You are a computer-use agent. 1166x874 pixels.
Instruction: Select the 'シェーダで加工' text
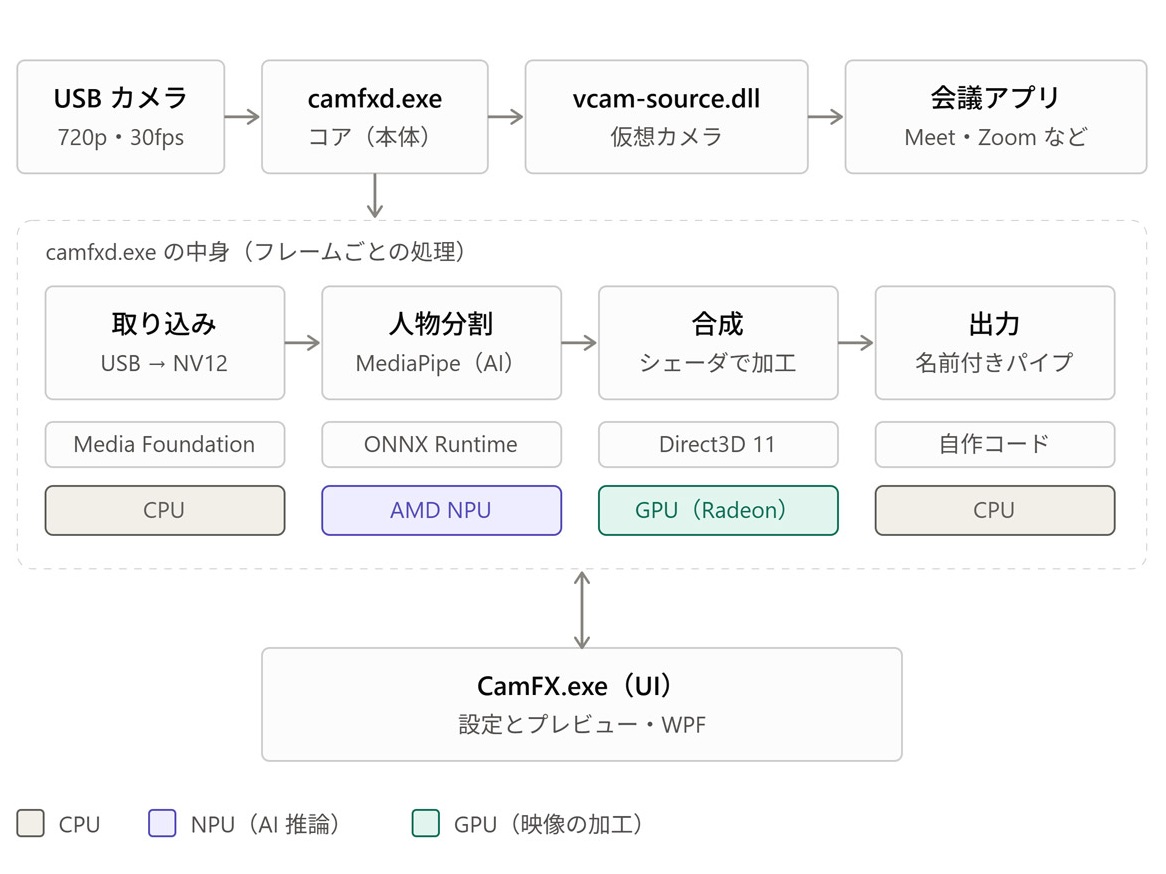tap(718, 363)
